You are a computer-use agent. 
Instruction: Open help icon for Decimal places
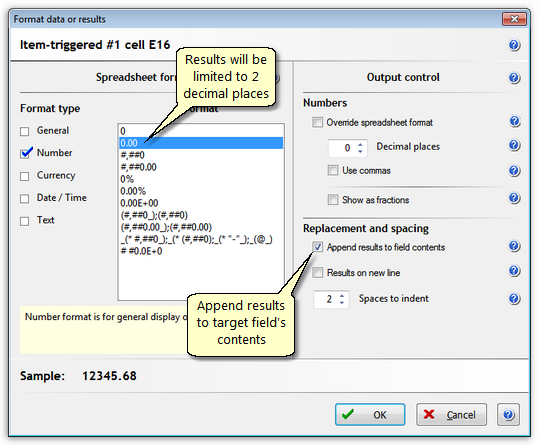tap(514, 145)
